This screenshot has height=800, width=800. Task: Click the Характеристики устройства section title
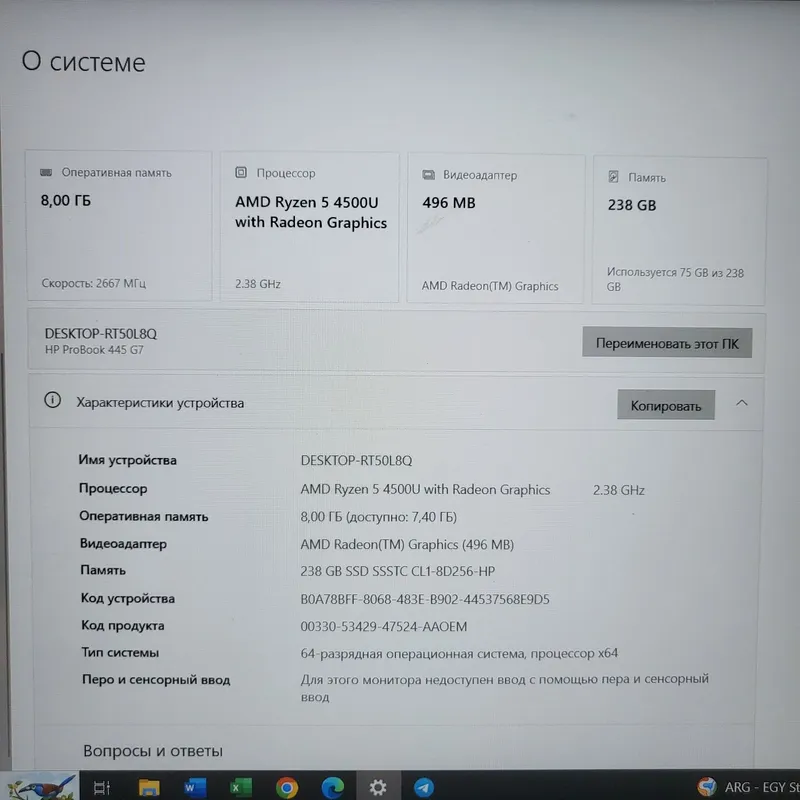click(160, 403)
